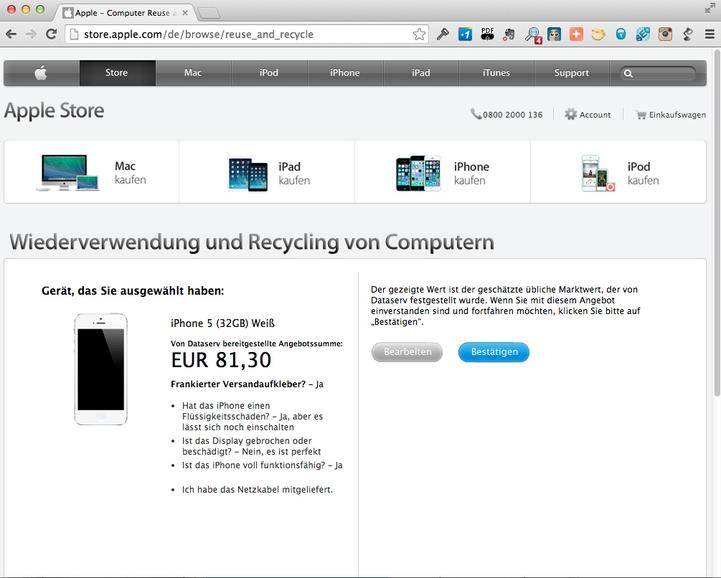Toggle fullscreen with the window arrows icon
Viewport: 721px width, 578px height.
(x=710, y=8)
